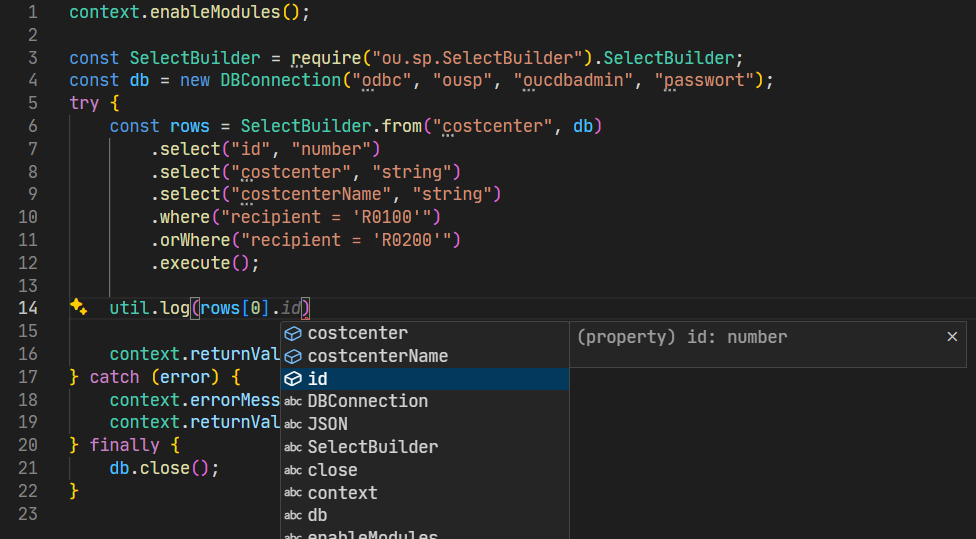The width and height of the screenshot is (976, 539).
Task: Click the rows variable on line 6
Action: pos(190,126)
